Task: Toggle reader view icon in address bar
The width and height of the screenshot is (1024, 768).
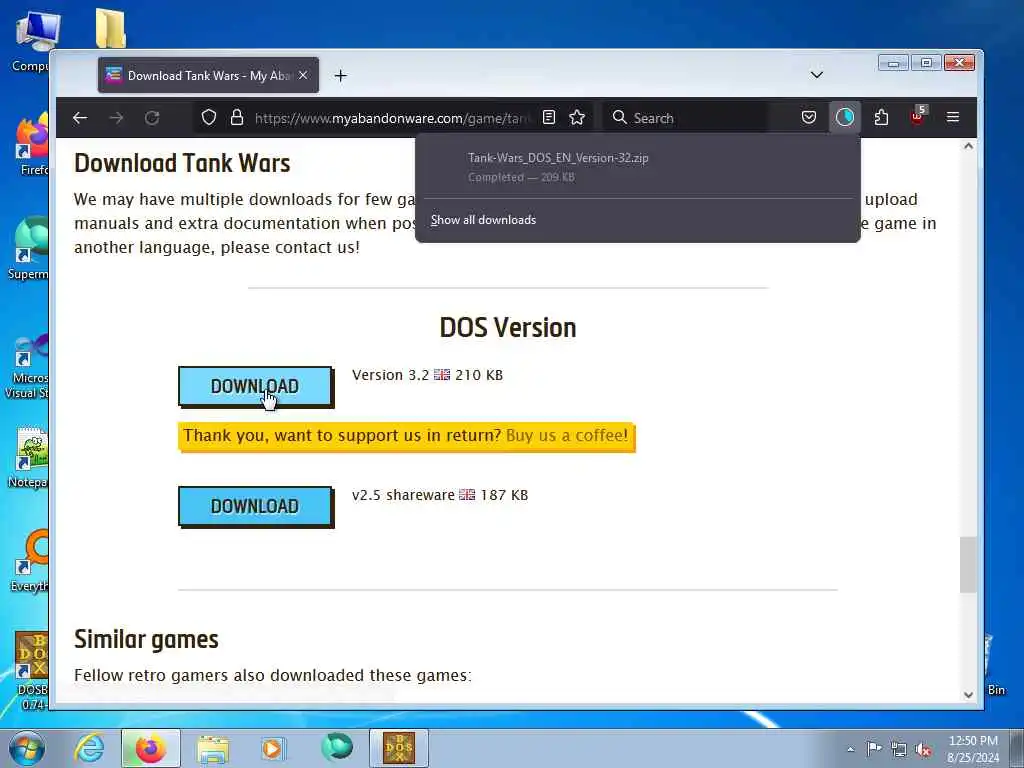Action: click(549, 118)
